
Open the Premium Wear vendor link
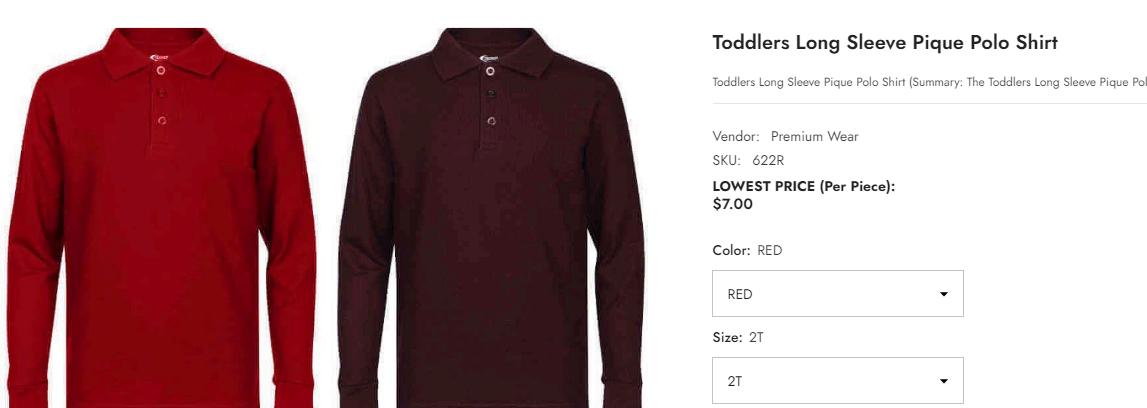coord(814,136)
